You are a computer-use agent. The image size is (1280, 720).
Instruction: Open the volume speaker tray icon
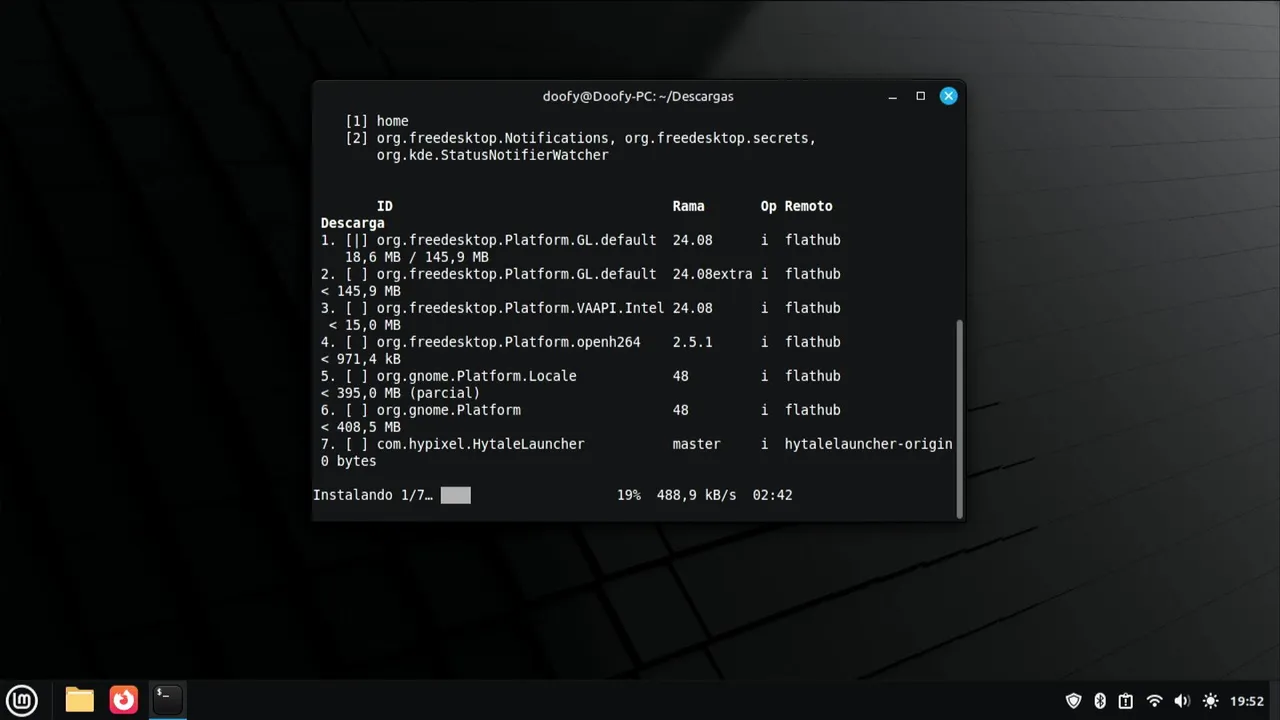[1182, 701]
